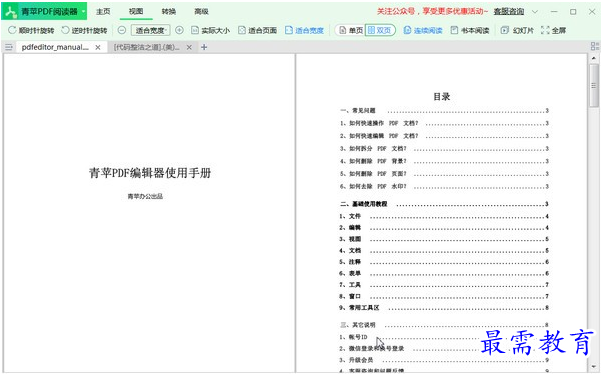This screenshot has height=374, width=602.
Task: Click the cover title 青苹PDF编辑器使用手册
Action: [x=150, y=173]
